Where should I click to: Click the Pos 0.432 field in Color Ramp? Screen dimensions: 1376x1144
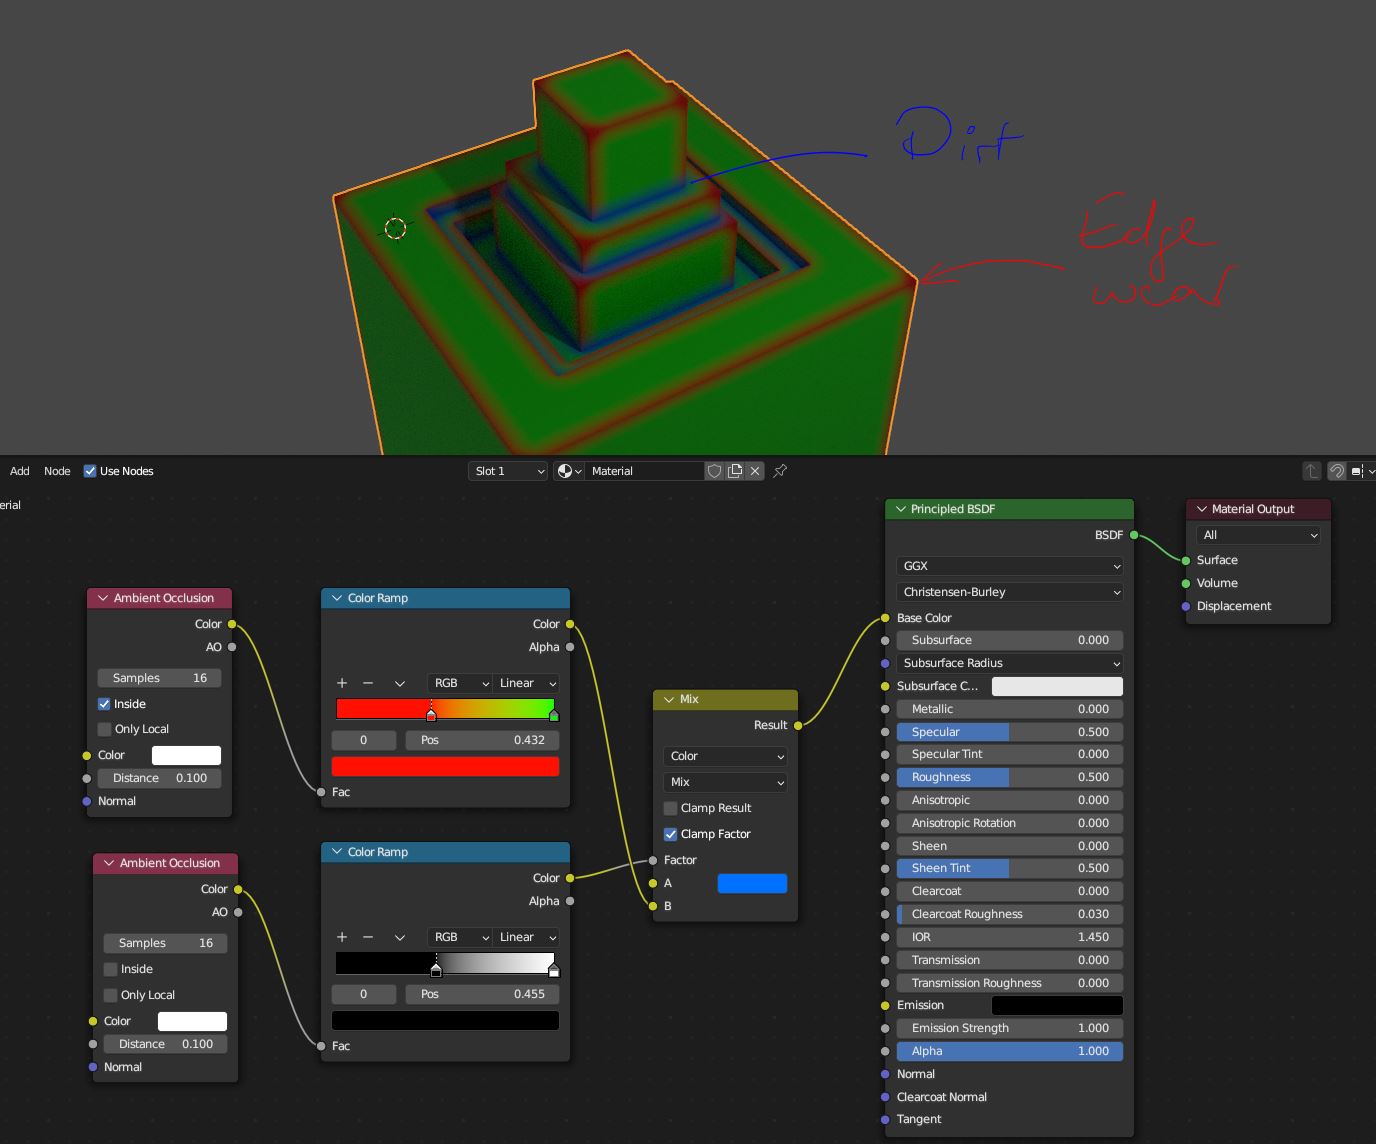pos(482,740)
